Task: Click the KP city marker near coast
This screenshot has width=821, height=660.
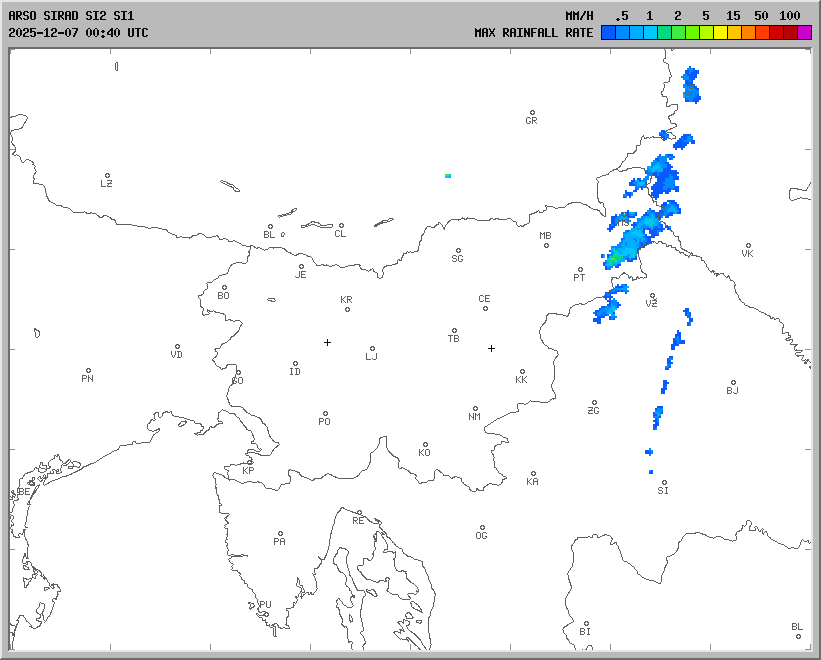Action: pyautogui.click(x=250, y=462)
